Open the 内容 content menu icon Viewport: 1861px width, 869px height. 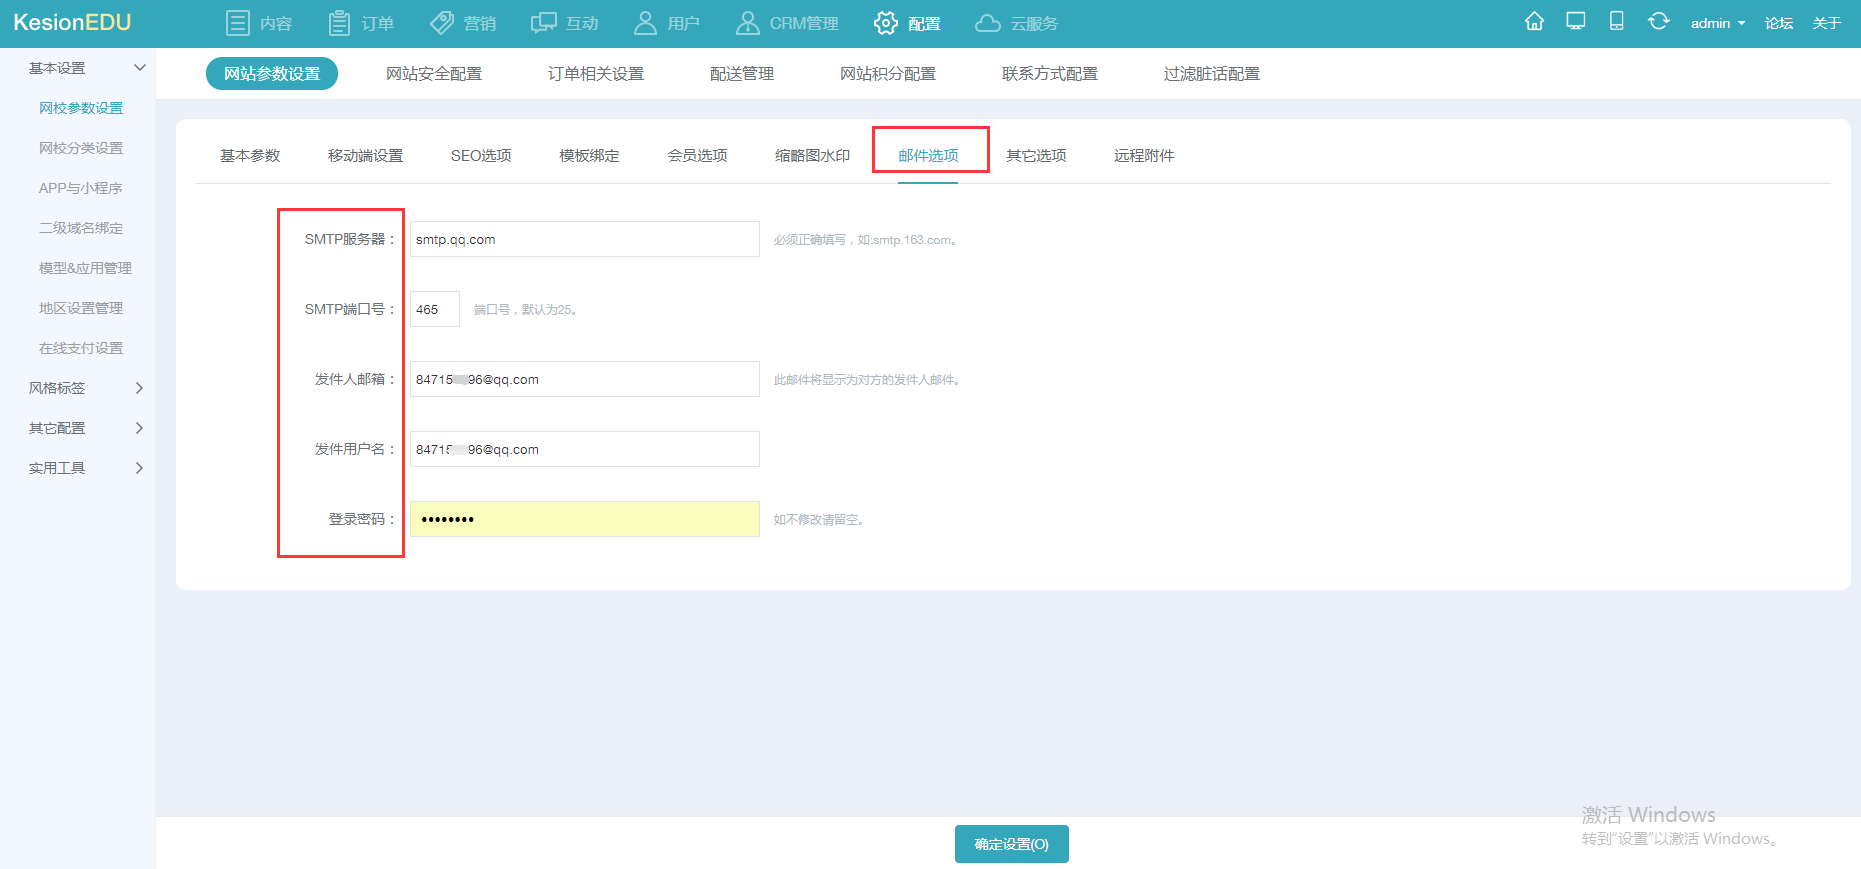pyautogui.click(x=237, y=23)
